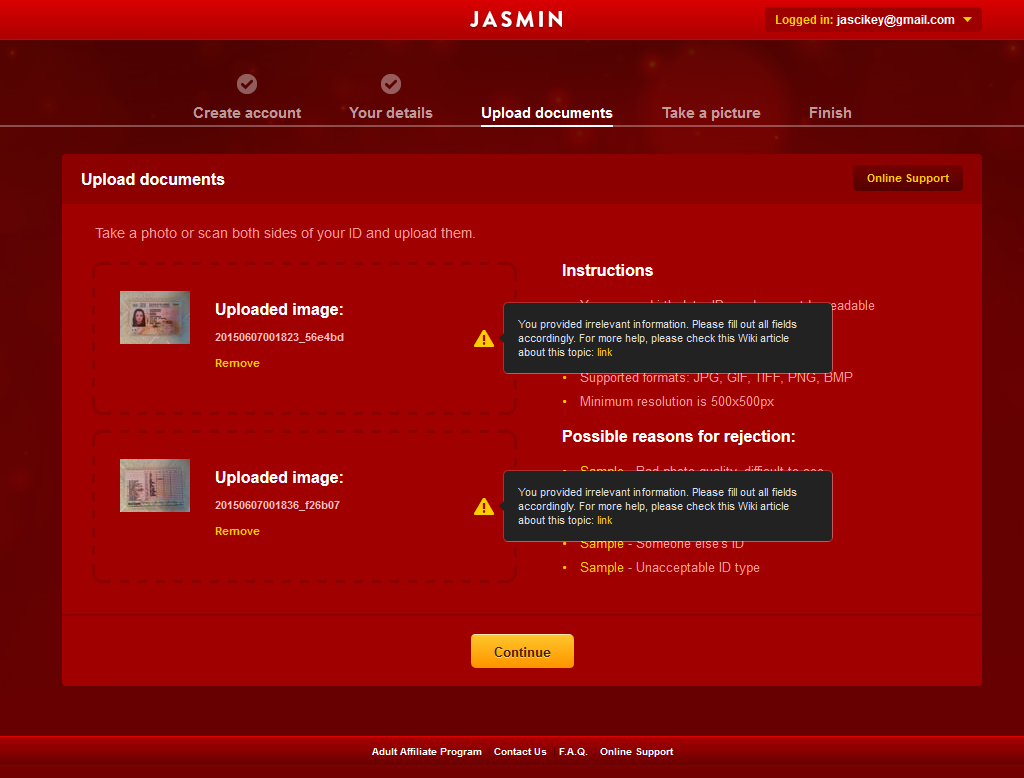
Task: Open the wiki link in first warning tooltip
Action: 605,353
